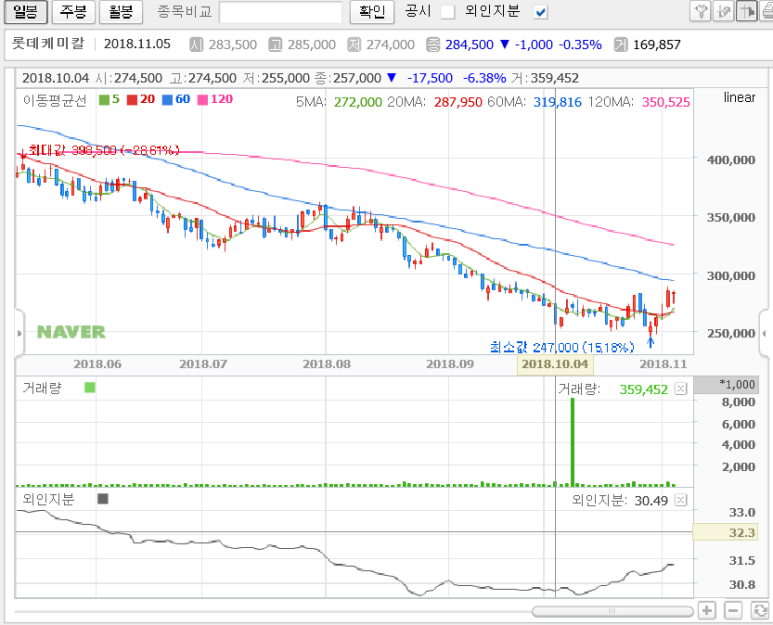
Task: Click the pin icon in top toolbar
Action: coord(702,11)
